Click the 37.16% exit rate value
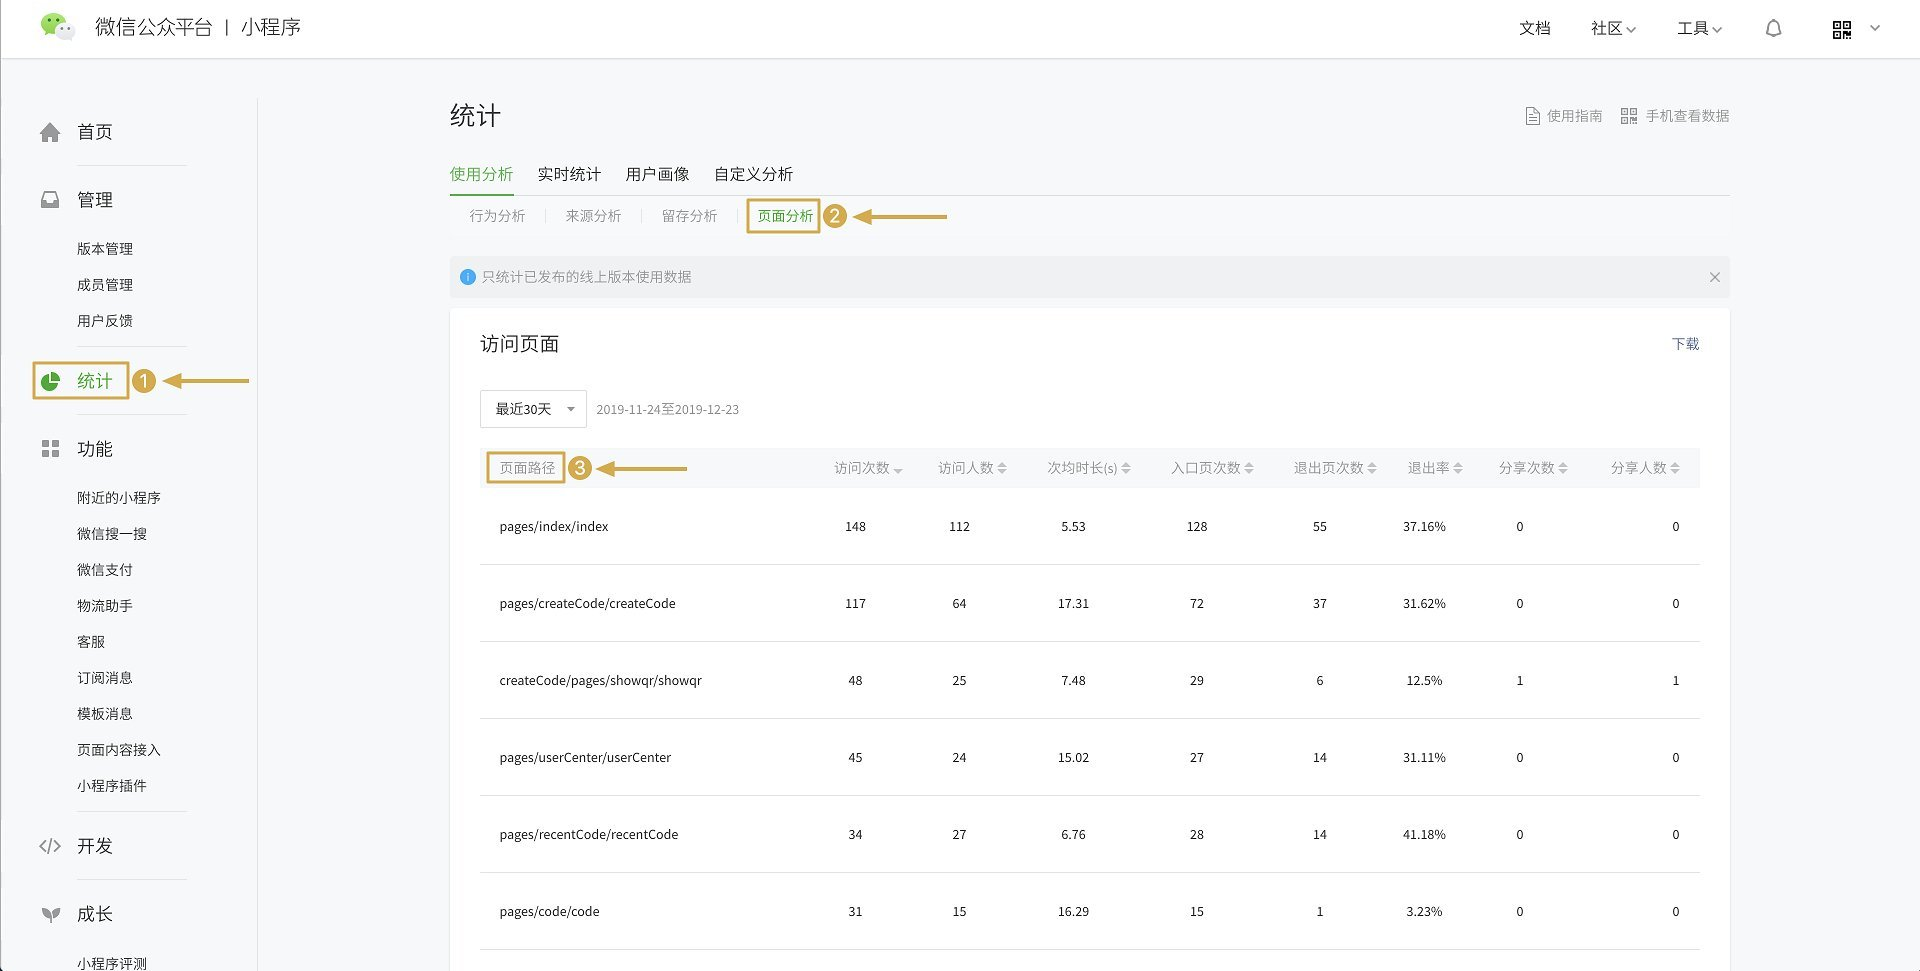Image resolution: width=1920 pixels, height=971 pixels. pos(1424,527)
